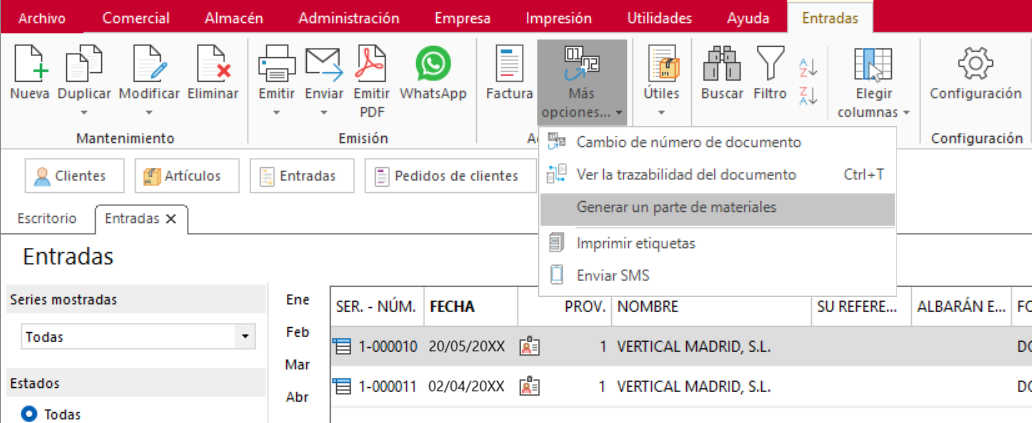
Task: Select date cell 02/04/20XX
Action: point(467,386)
